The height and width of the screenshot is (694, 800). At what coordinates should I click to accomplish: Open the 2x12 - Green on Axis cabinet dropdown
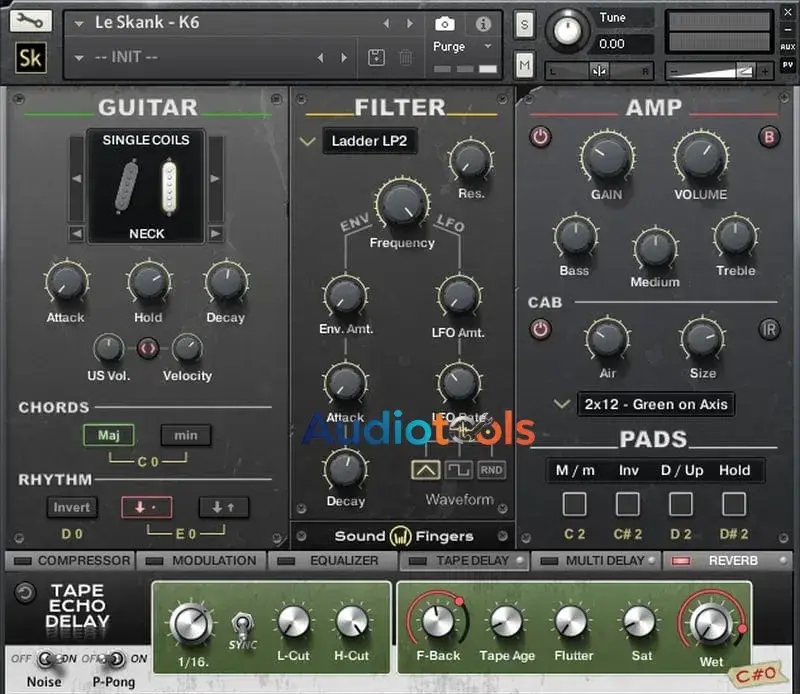(x=655, y=404)
